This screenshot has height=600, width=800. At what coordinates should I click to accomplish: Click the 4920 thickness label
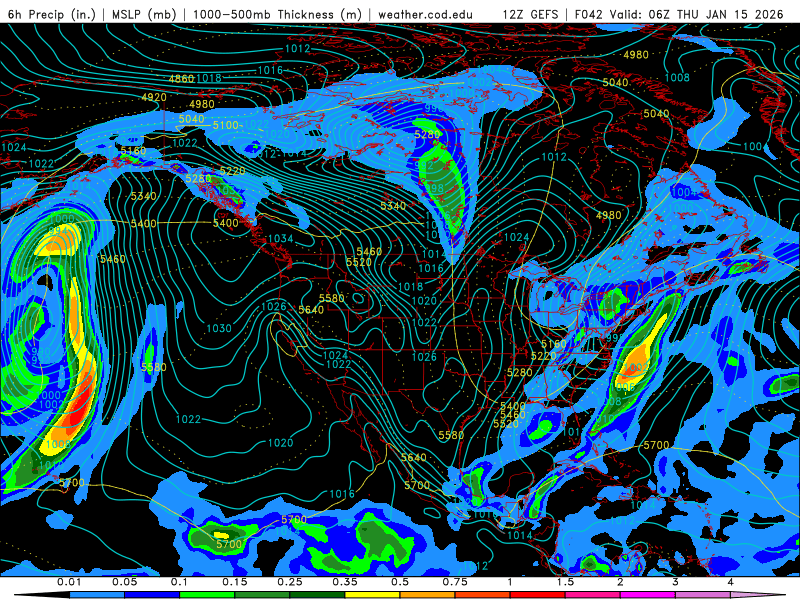pyautogui.click(x=154, y=97)
